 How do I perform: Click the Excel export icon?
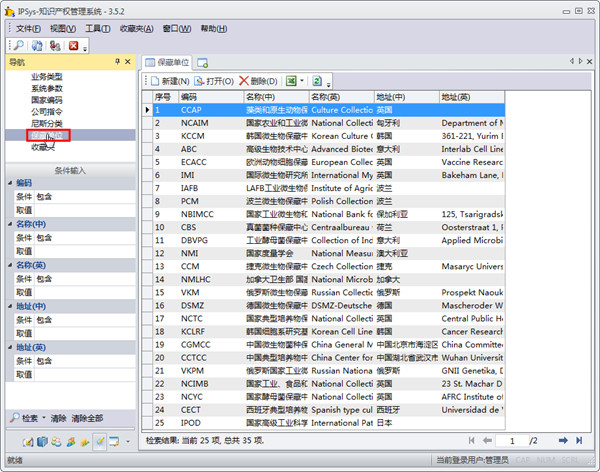point(291,81)
